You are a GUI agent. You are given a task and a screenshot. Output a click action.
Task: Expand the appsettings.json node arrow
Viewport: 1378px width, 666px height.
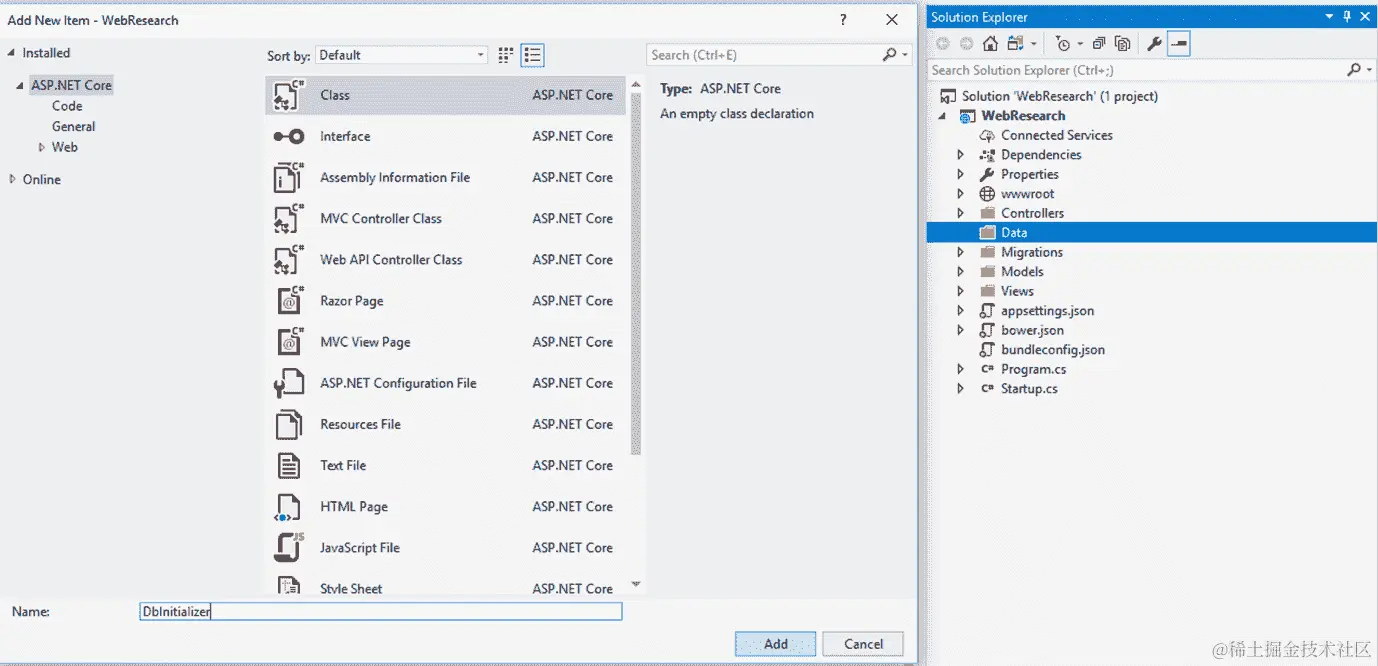tap(960, 311)
